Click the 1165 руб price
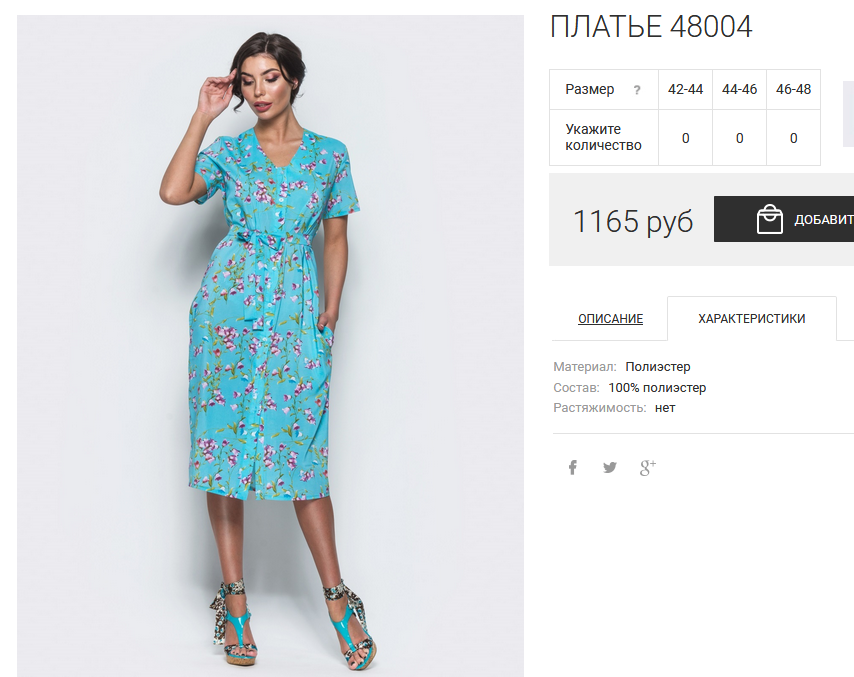 (633, 221)
